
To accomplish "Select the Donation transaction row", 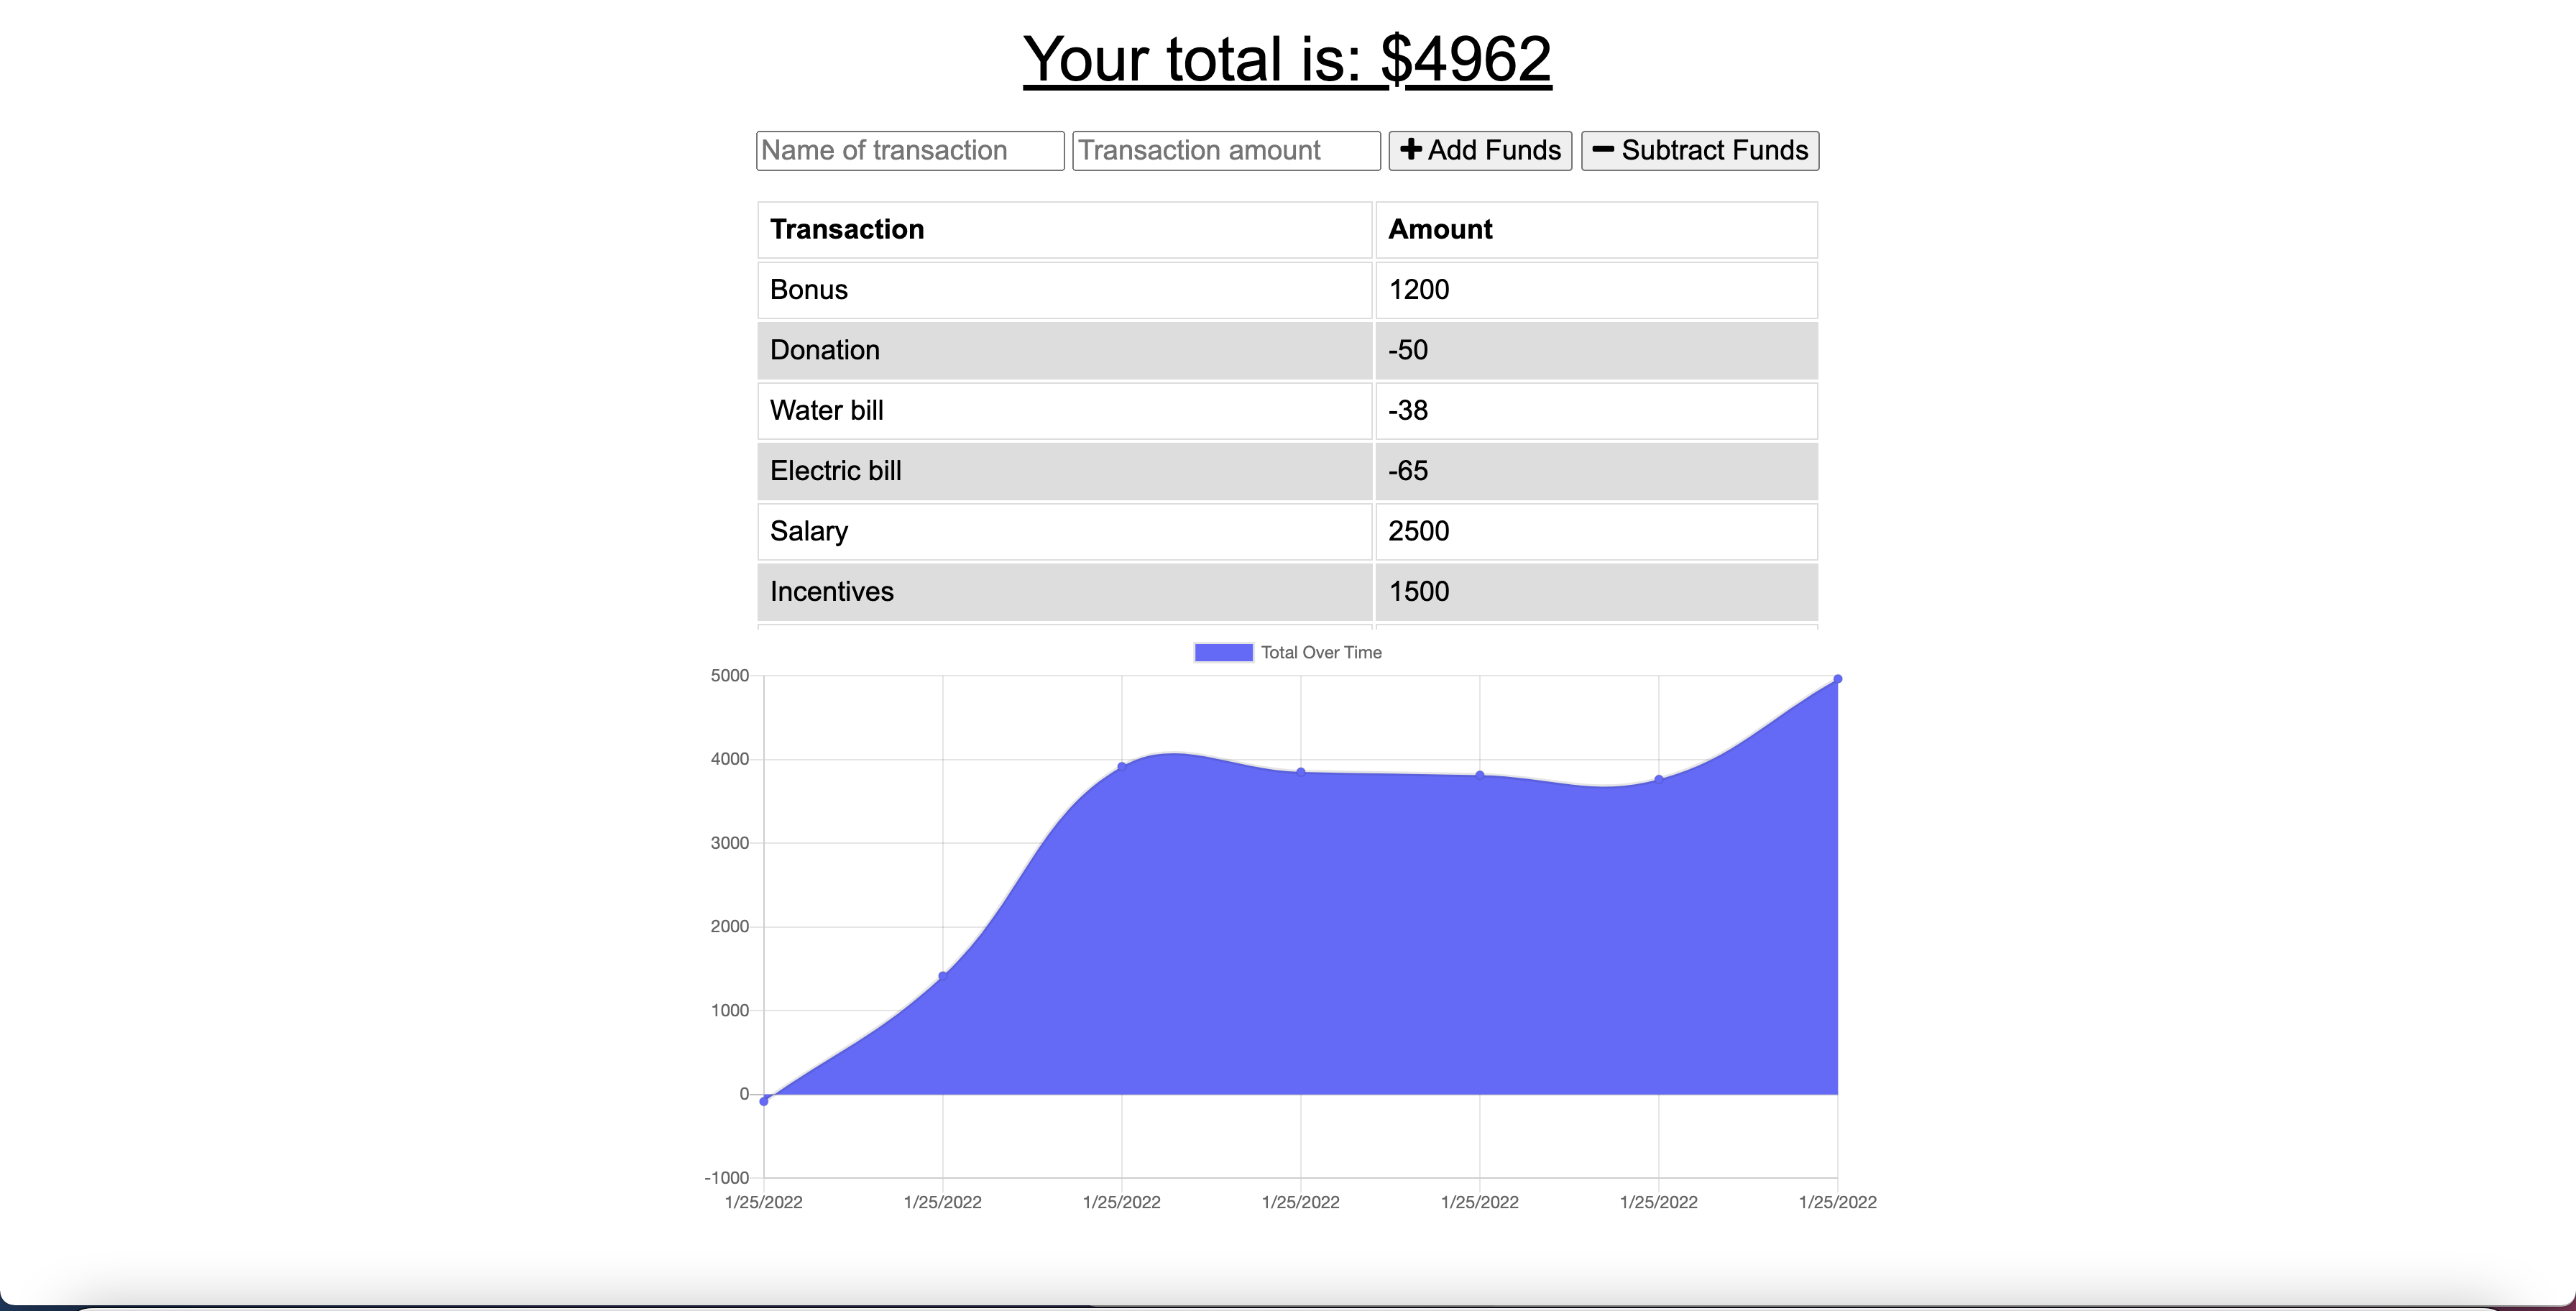I will point(1063,350).
